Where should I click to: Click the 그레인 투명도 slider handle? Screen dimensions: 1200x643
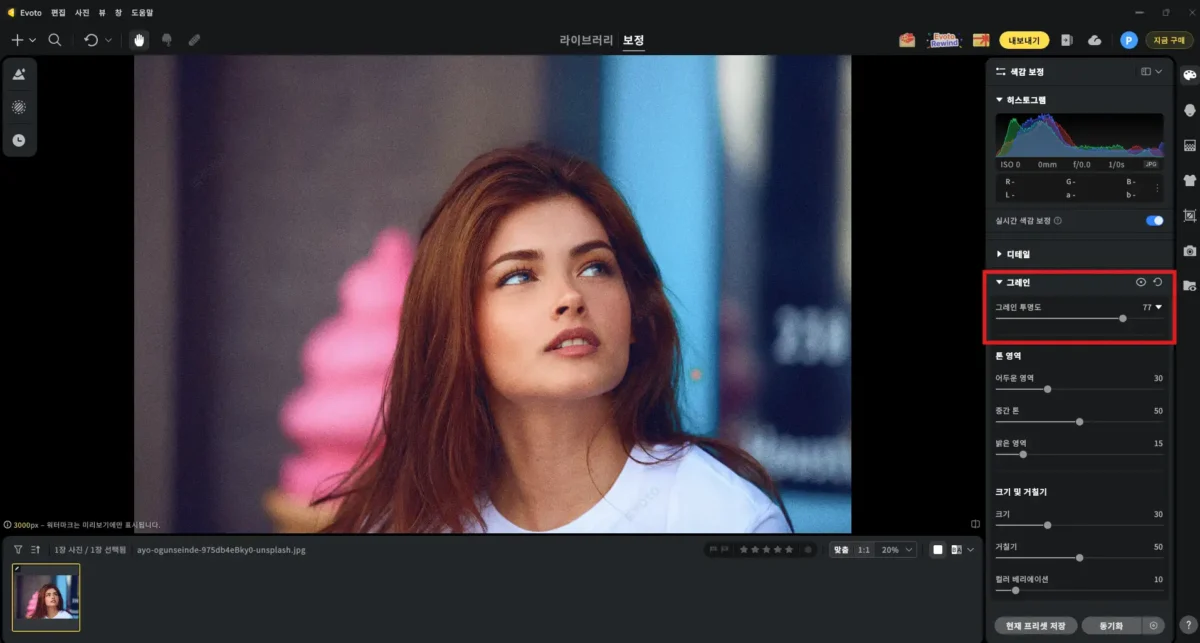[1123, 318]
